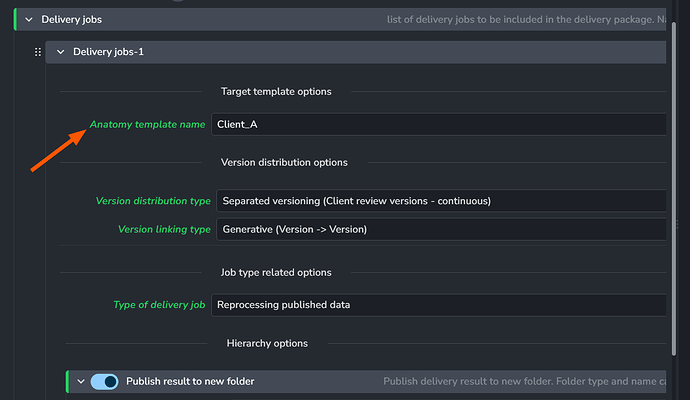Click the Type of delivery job label
The height and width of the screenshot is (400, 690).
(x=159, y=305)
